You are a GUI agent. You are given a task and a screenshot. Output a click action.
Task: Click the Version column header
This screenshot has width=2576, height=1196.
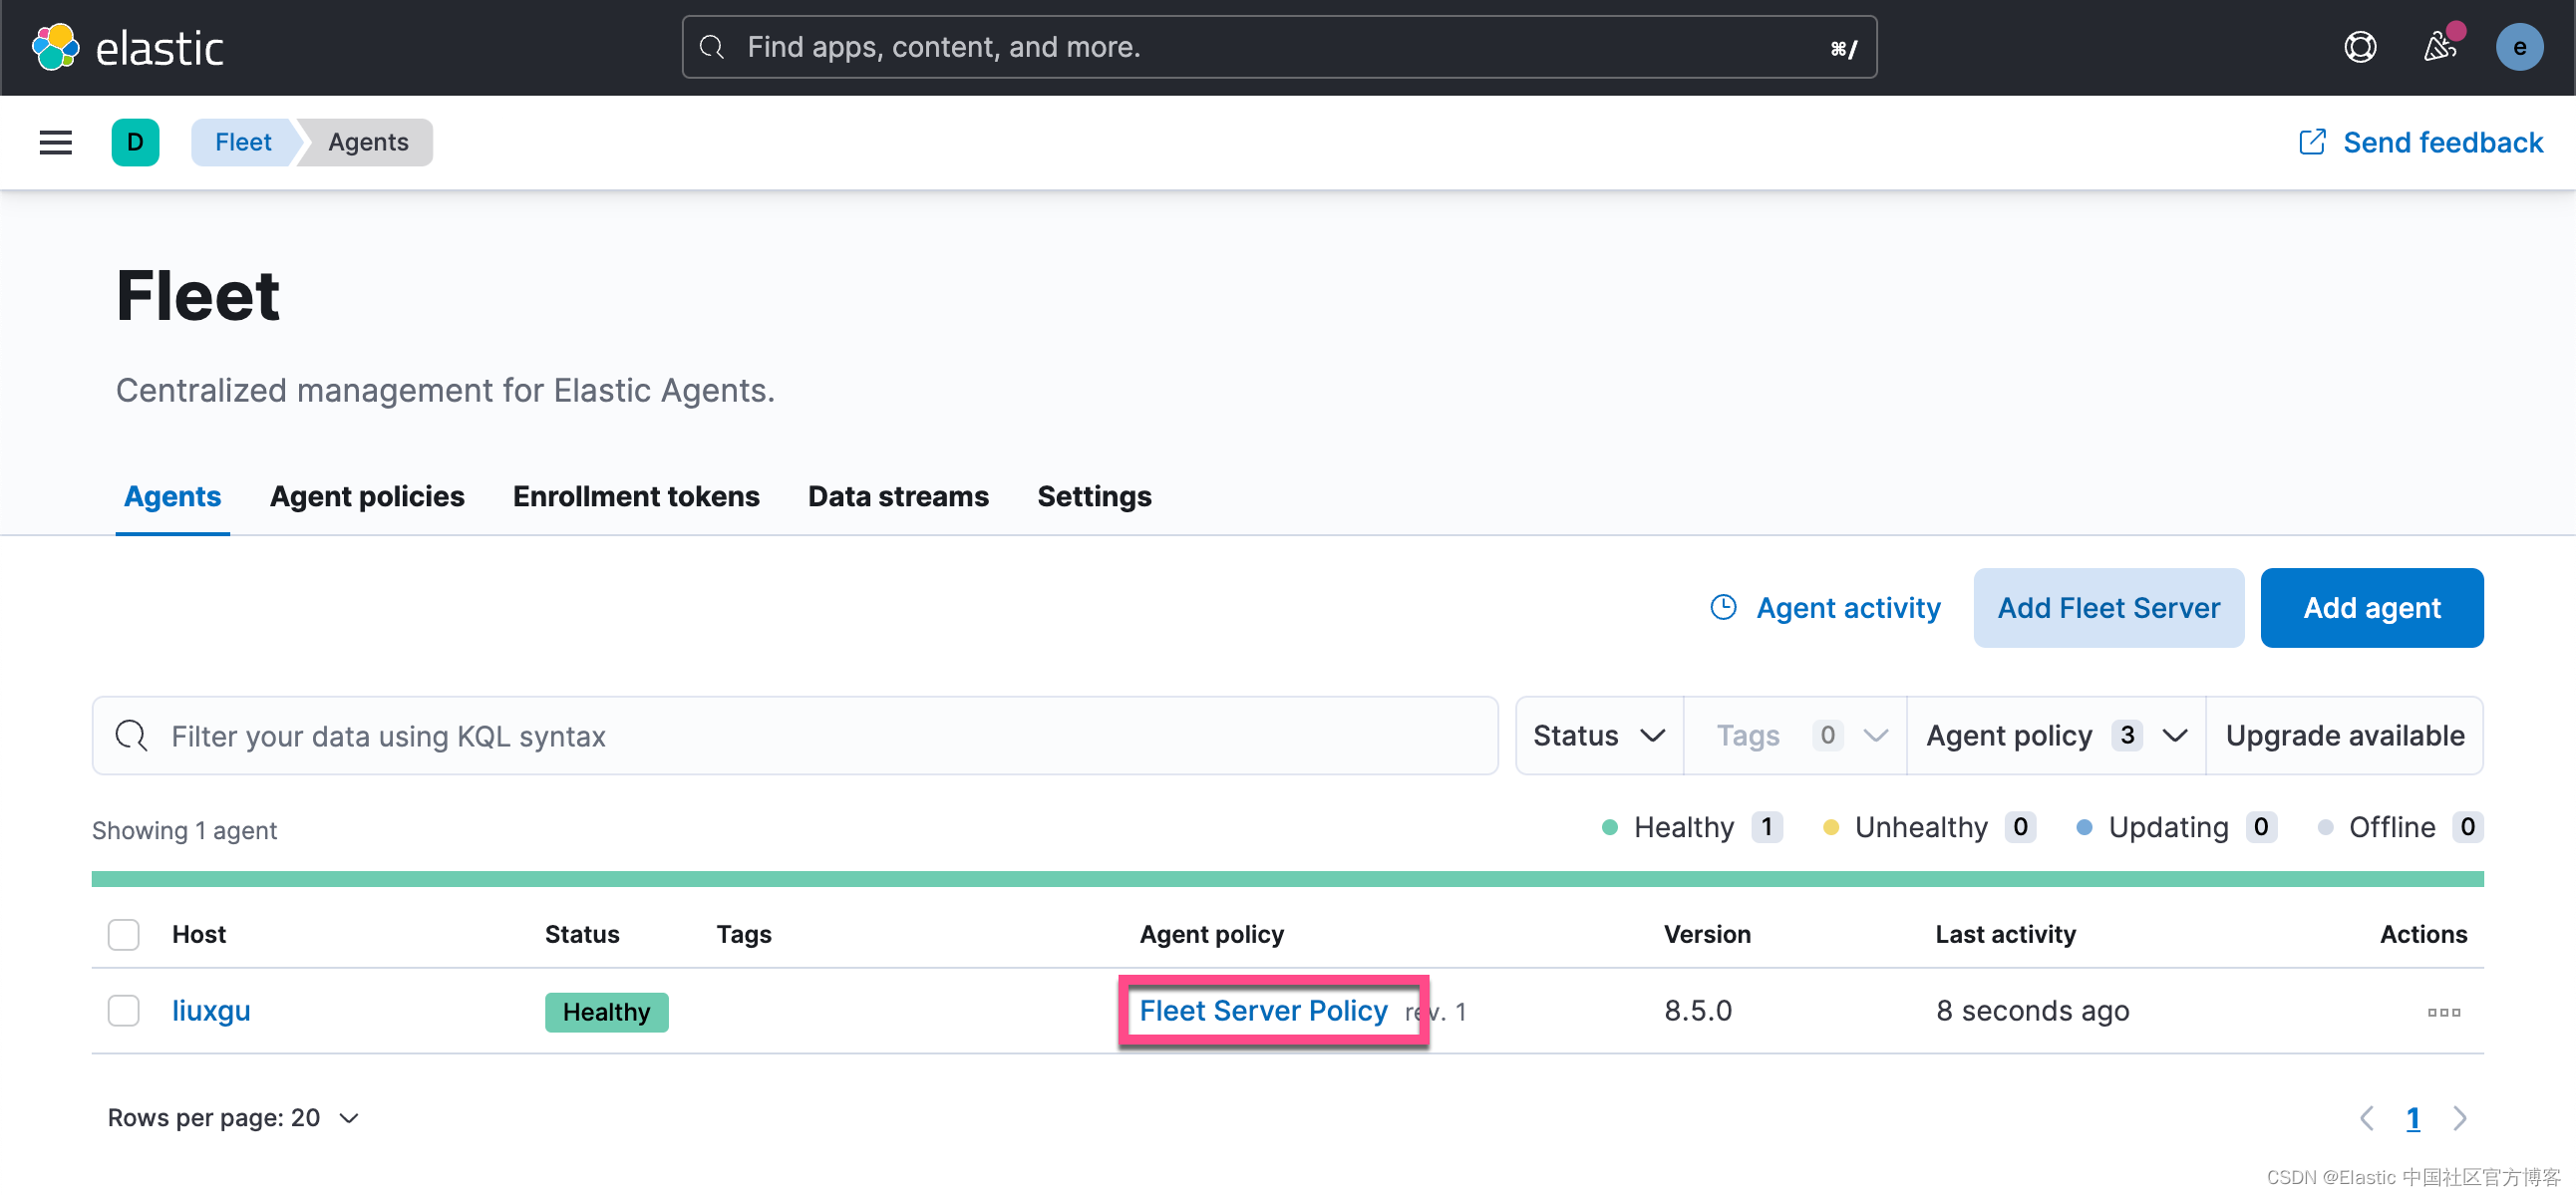1706,933
